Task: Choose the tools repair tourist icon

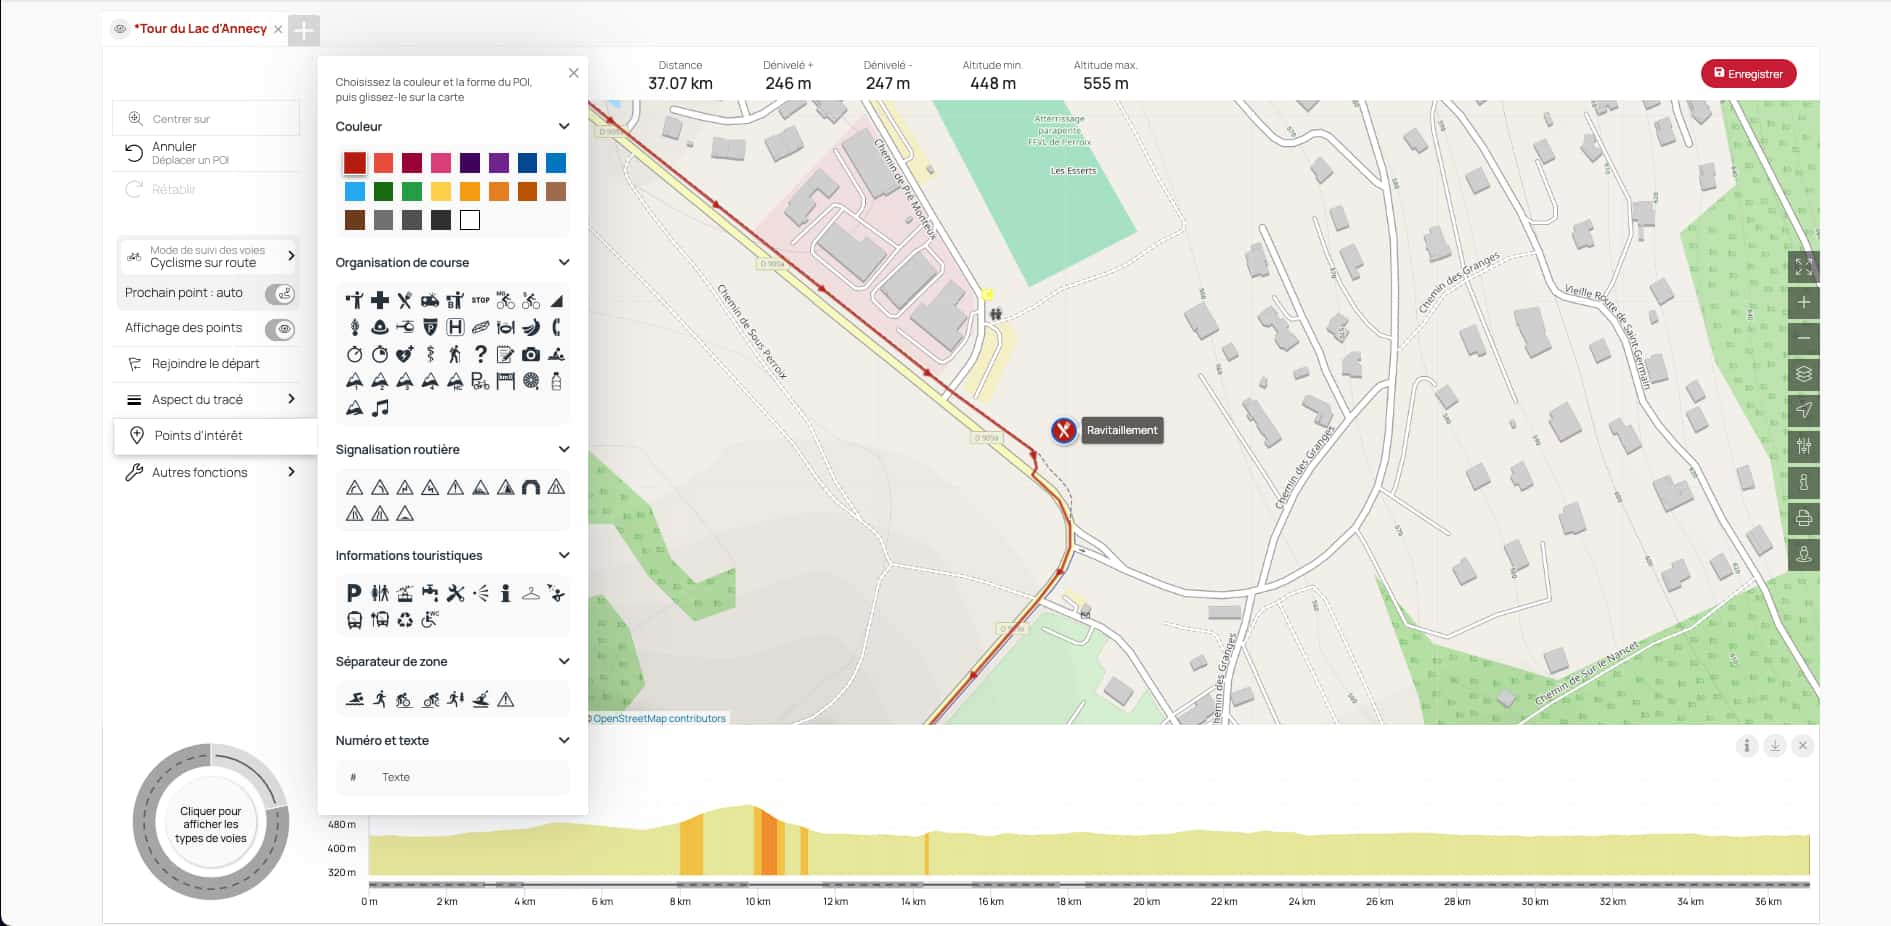Action: [x=455, y=593]
